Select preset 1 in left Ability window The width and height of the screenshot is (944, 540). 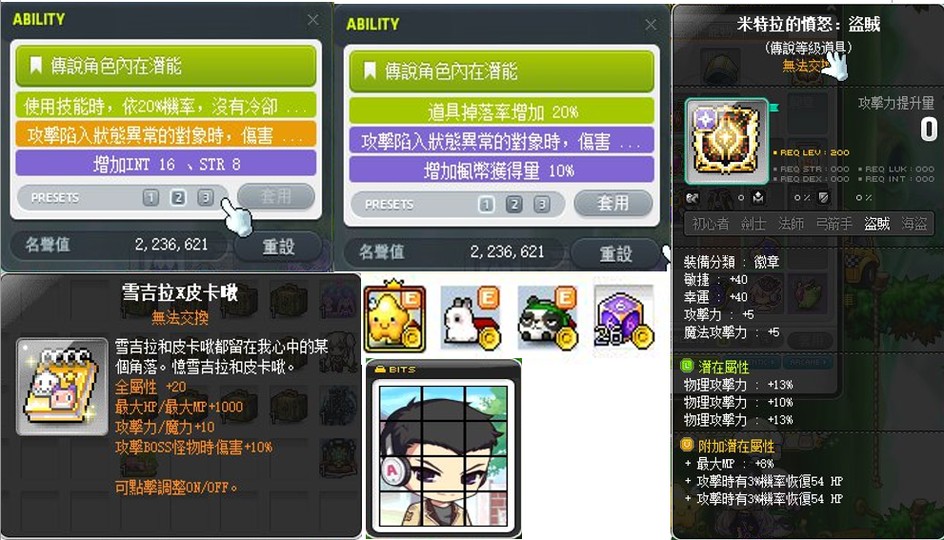coord(151,197)
